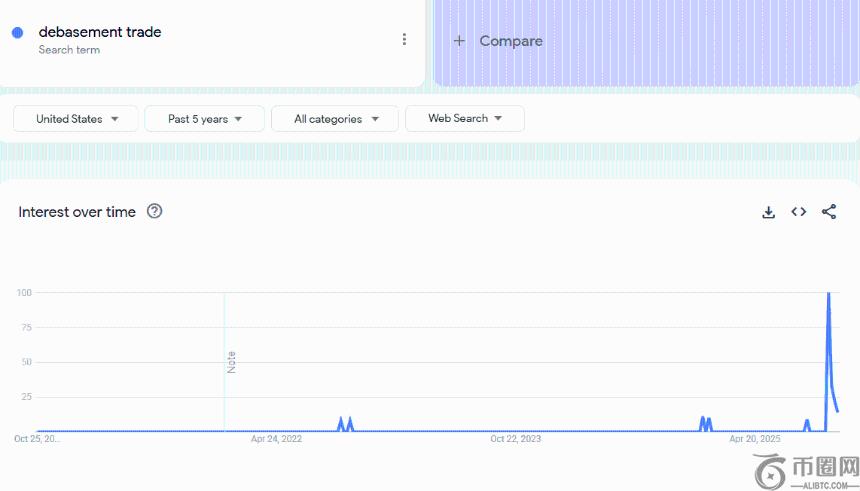The height and width of the screenshot is (491, 860).
Task: Click the embed code icon
Action: pos(798,212)
